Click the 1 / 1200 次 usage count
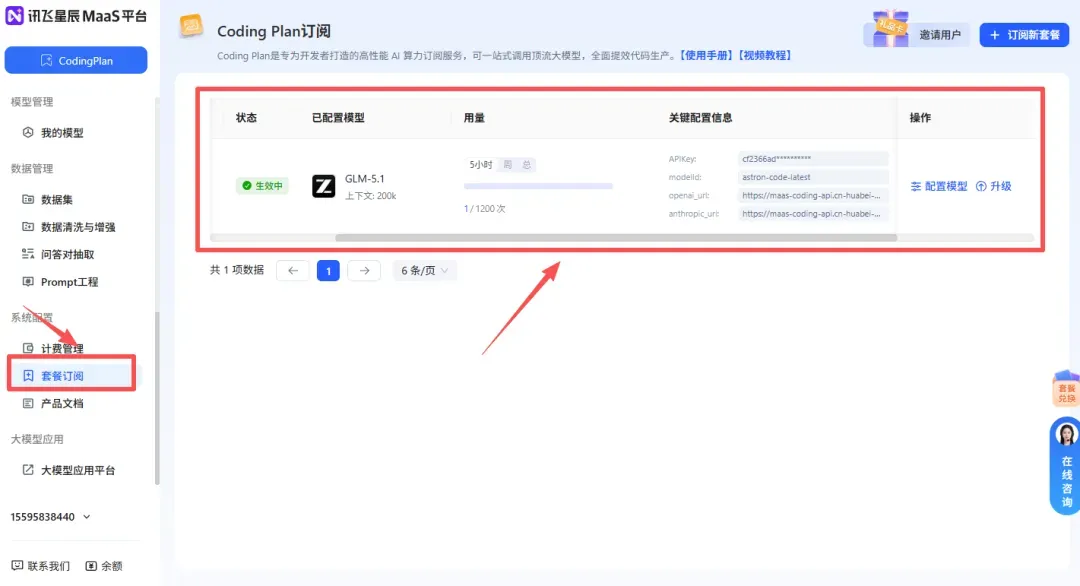 point(484,209)
